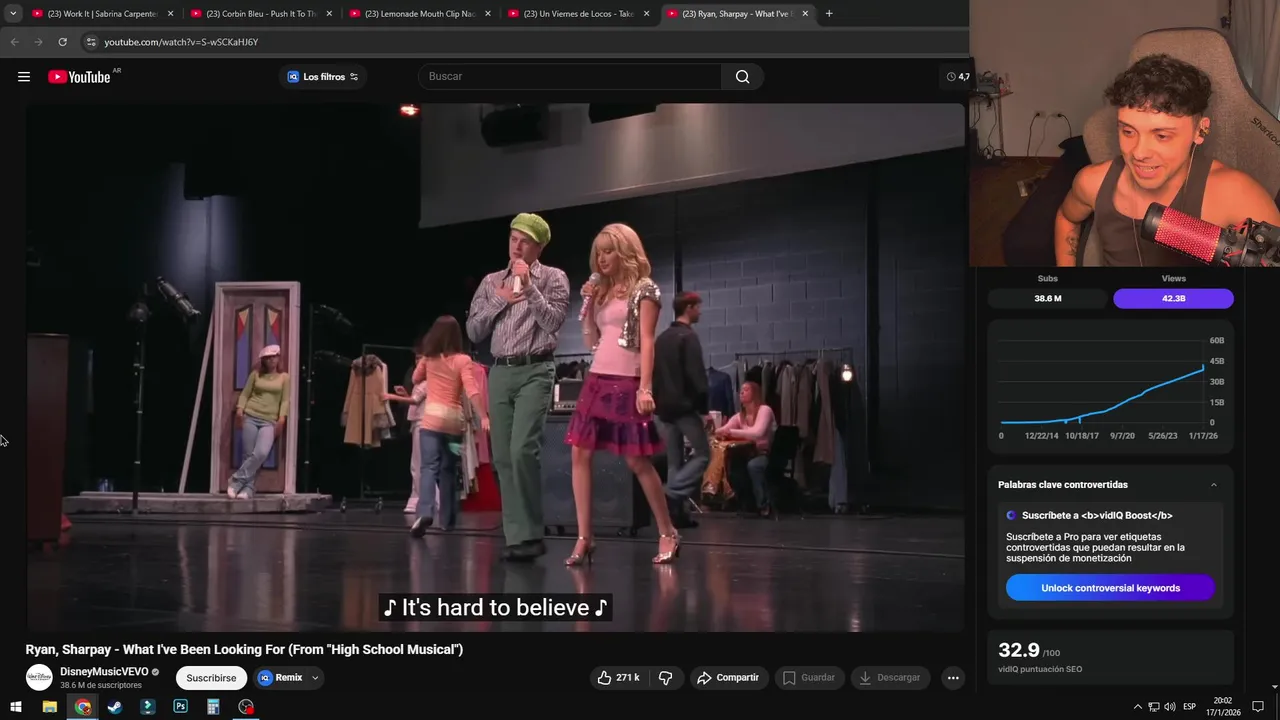Go to the YouTube home logo
1280x720 pixels.
pyautogui.click(x=80, y=77)
